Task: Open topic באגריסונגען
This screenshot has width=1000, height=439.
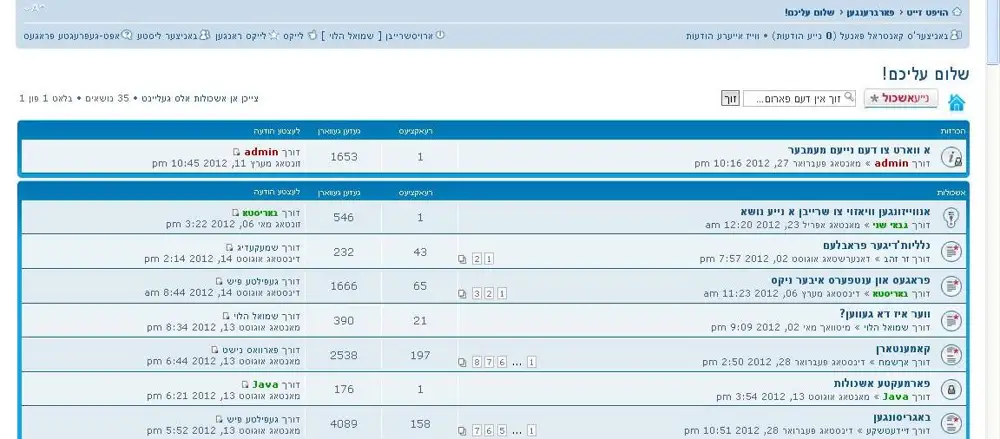Action: (902, 418)
